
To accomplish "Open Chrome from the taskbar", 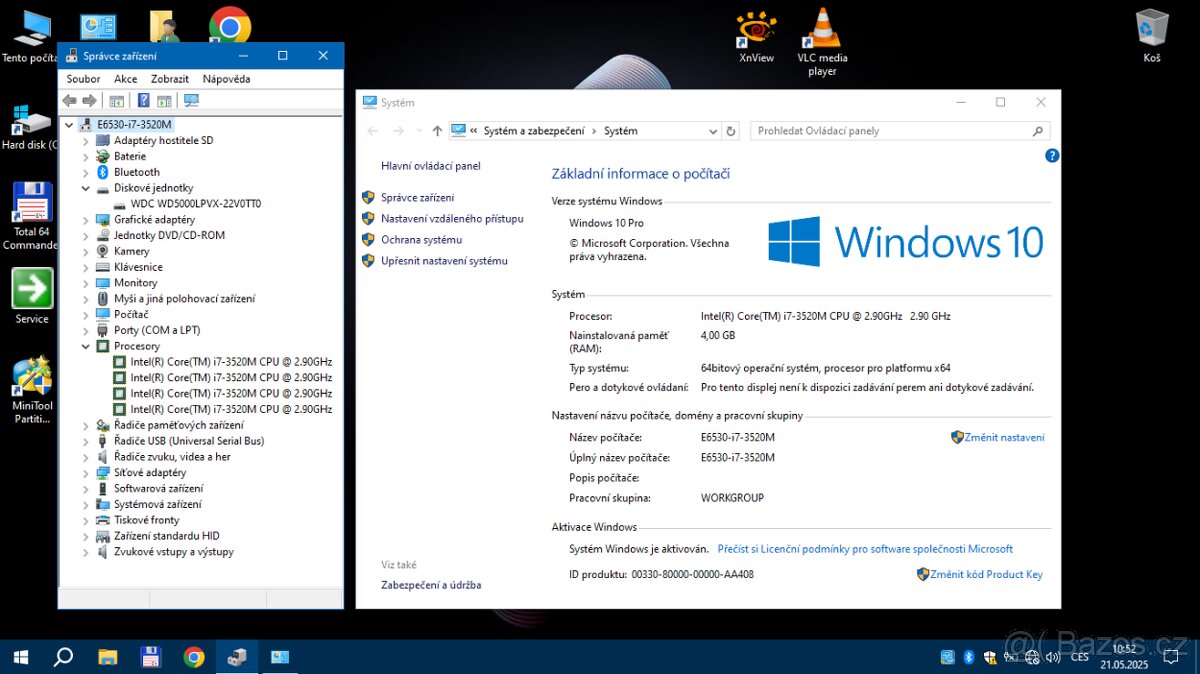I will (x=194, y=657).
